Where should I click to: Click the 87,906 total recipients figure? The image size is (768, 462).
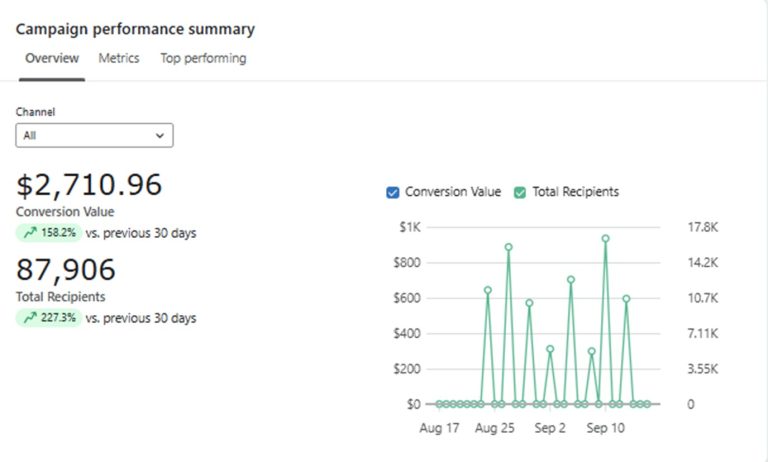[x=66, y=270]
